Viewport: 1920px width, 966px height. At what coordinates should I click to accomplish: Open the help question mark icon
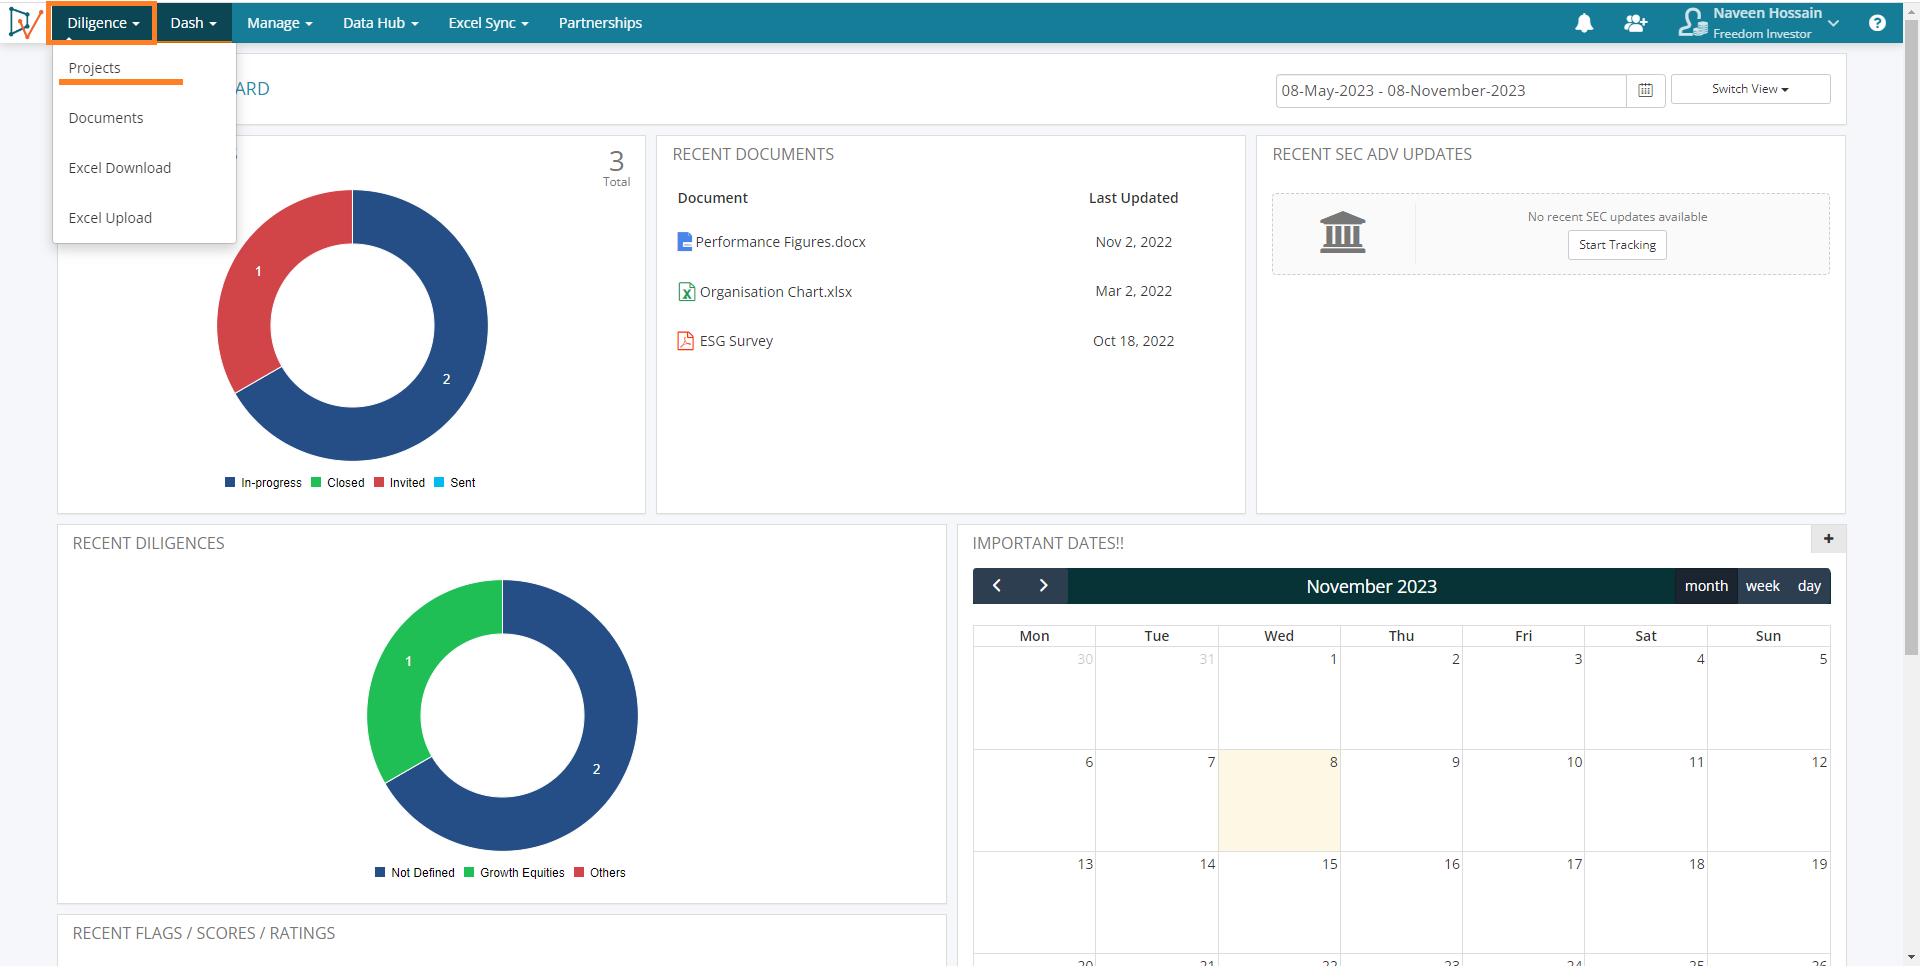[x=1877, y=23]
